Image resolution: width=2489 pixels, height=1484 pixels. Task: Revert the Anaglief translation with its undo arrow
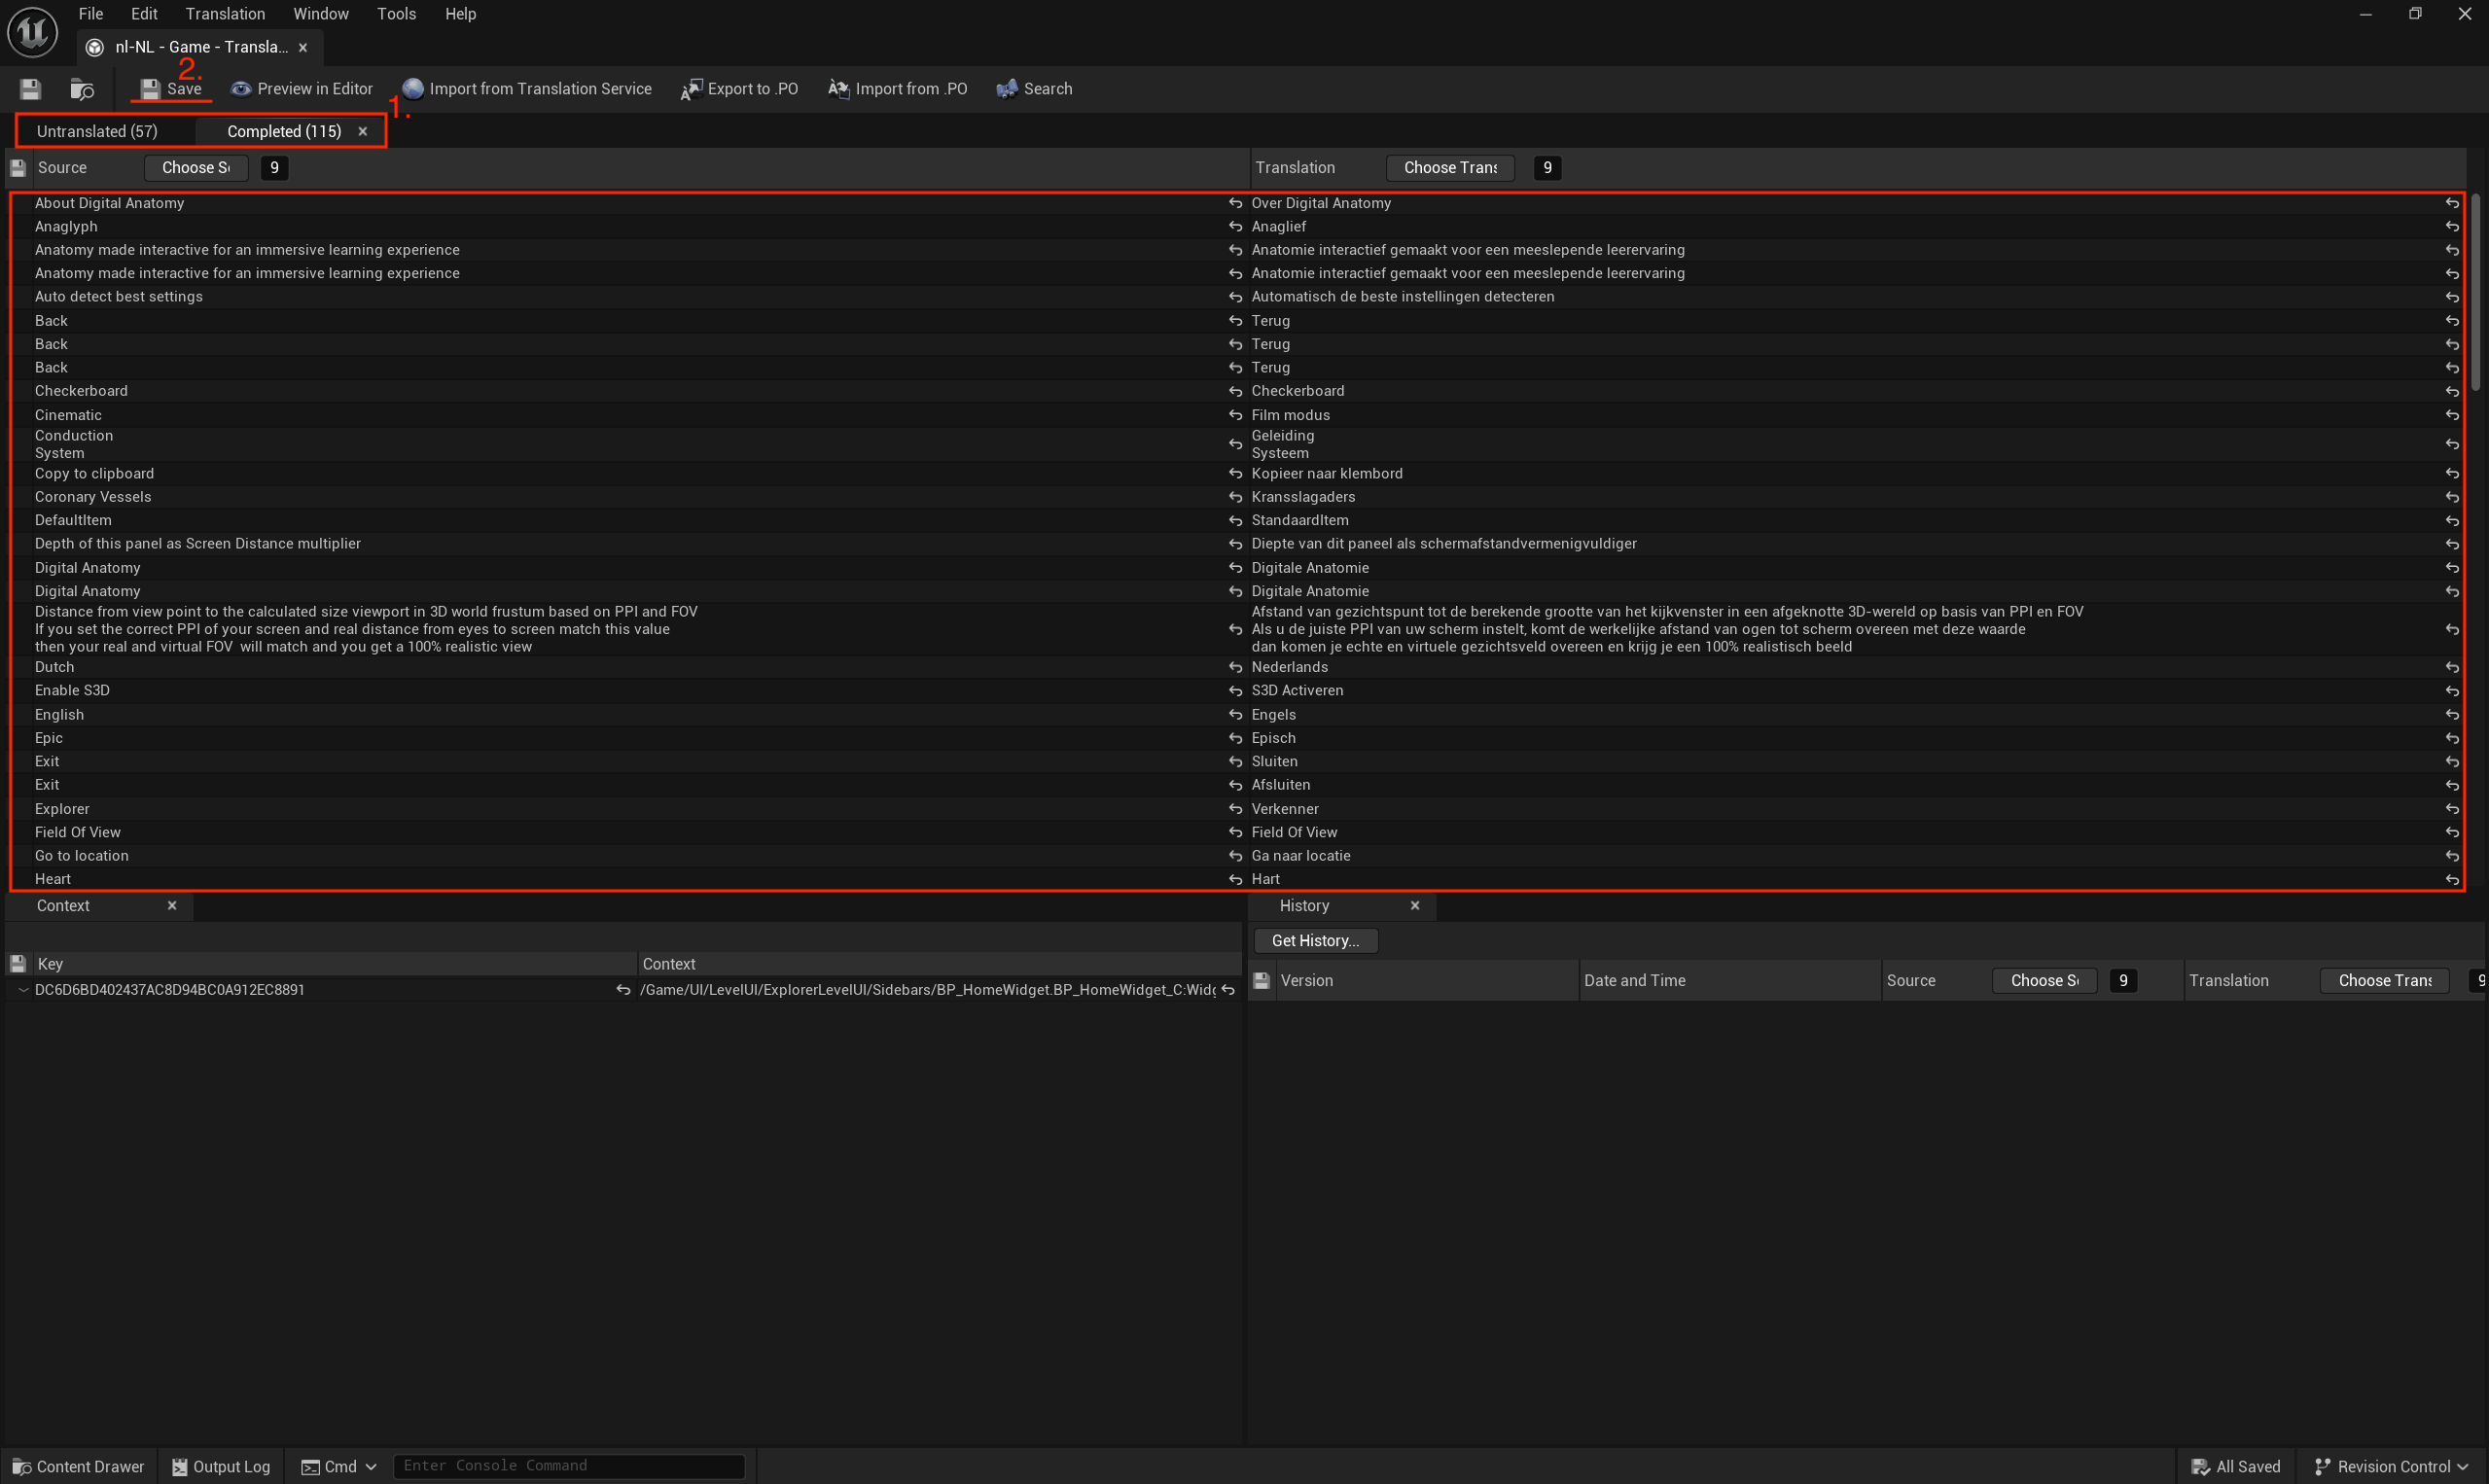point(2451,227)
